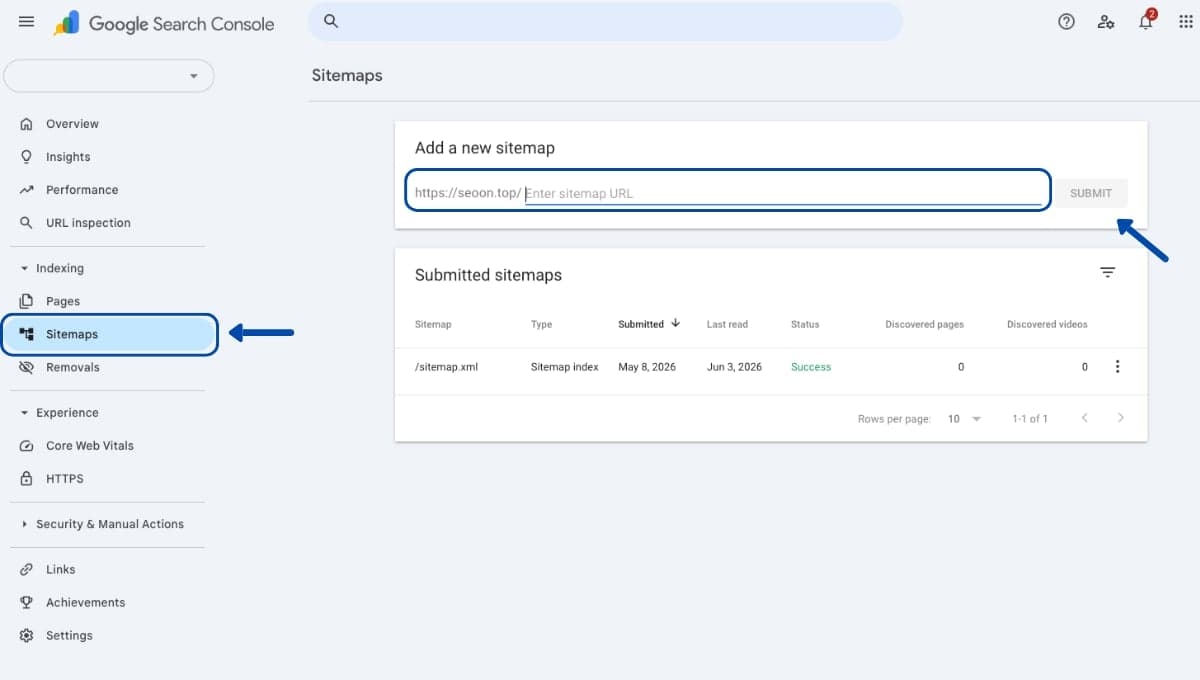Click the 1-1 of 1 pagination text
Image resolution: width=1200 pixels, height=680 pixels.
pyautogui.click(x=1030, y=419)
